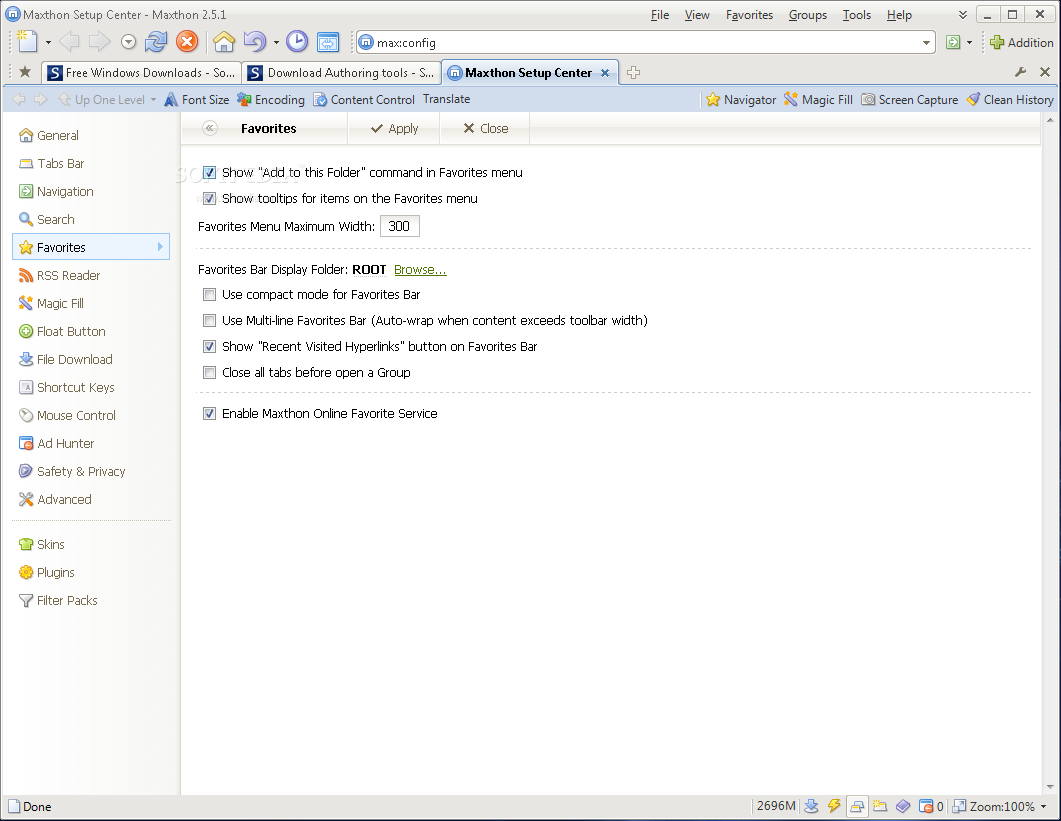Screen dimensions: 1061x821
Task: Toggle Show tooltips for Favorites menu items
Action: [210, 198]
